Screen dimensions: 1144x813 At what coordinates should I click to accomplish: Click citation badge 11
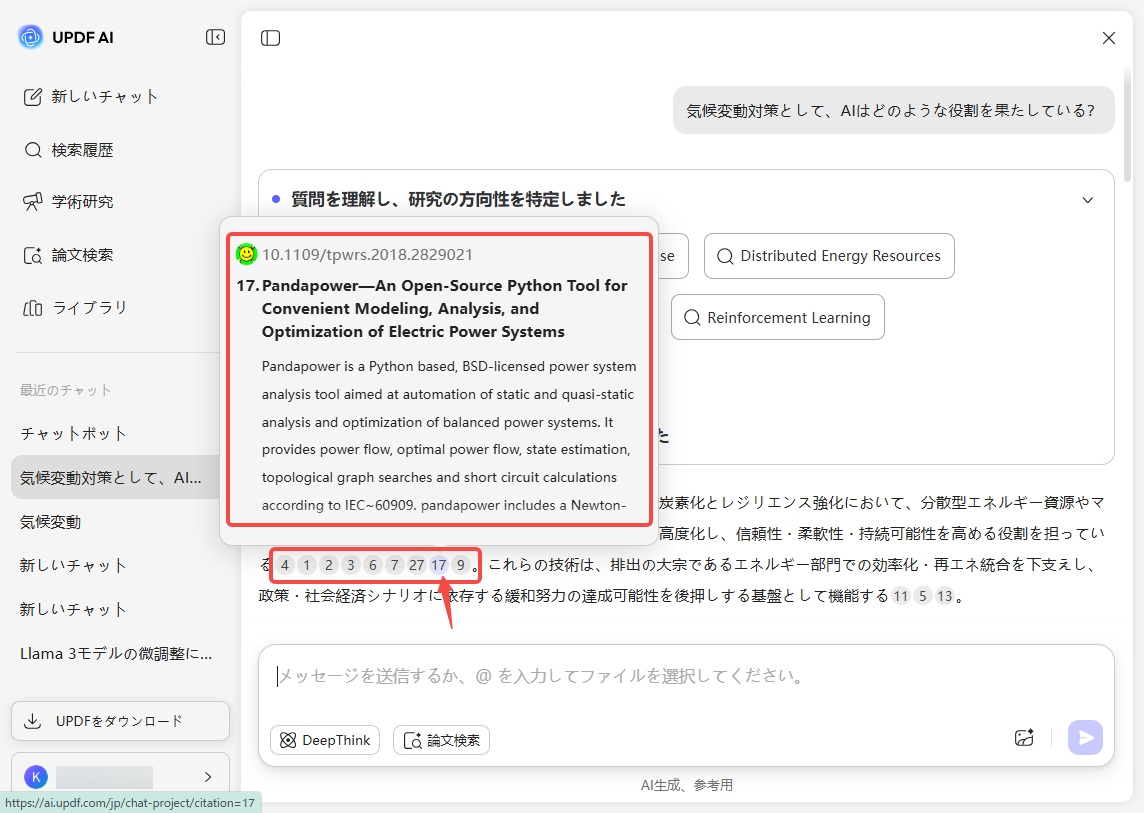(x=901, y=596)
